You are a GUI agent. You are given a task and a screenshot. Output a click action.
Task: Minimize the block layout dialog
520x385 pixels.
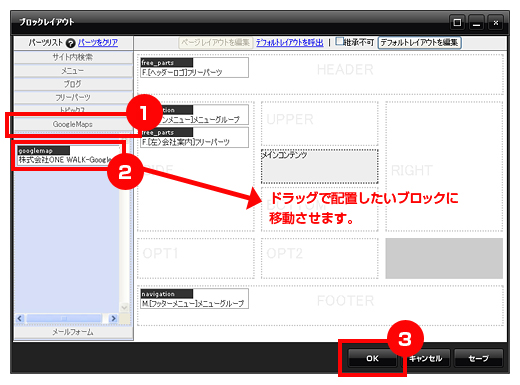click(477, 23)
